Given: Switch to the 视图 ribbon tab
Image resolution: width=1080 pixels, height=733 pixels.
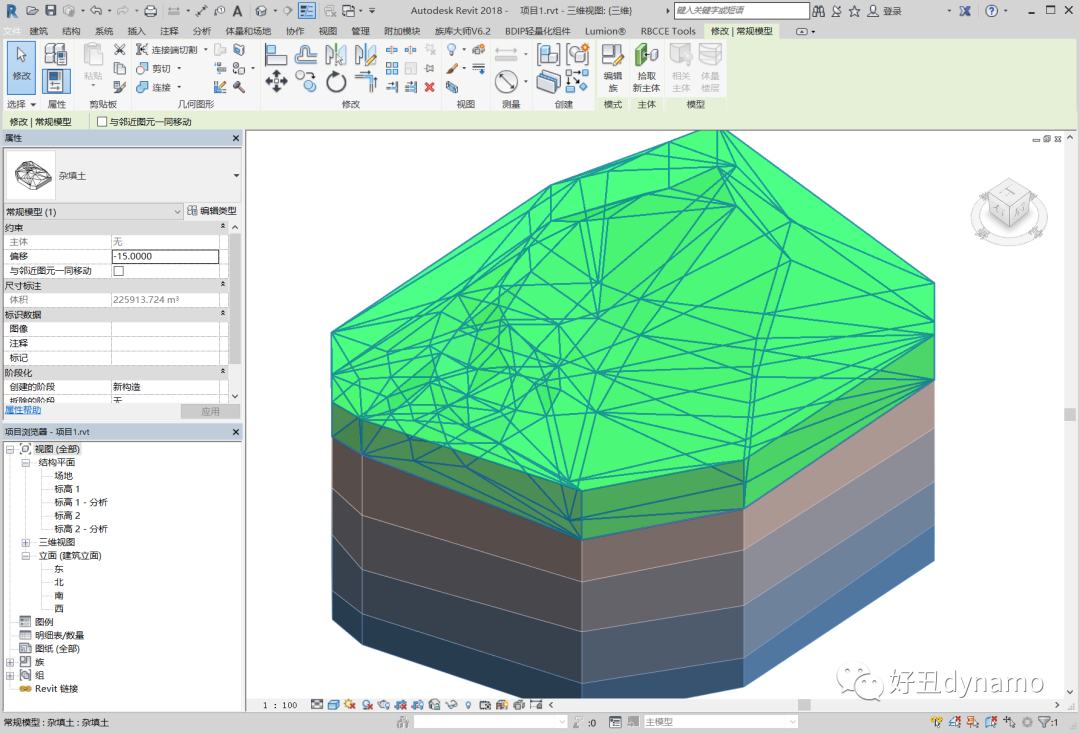Looking at the screenshot, I should 328,31.
